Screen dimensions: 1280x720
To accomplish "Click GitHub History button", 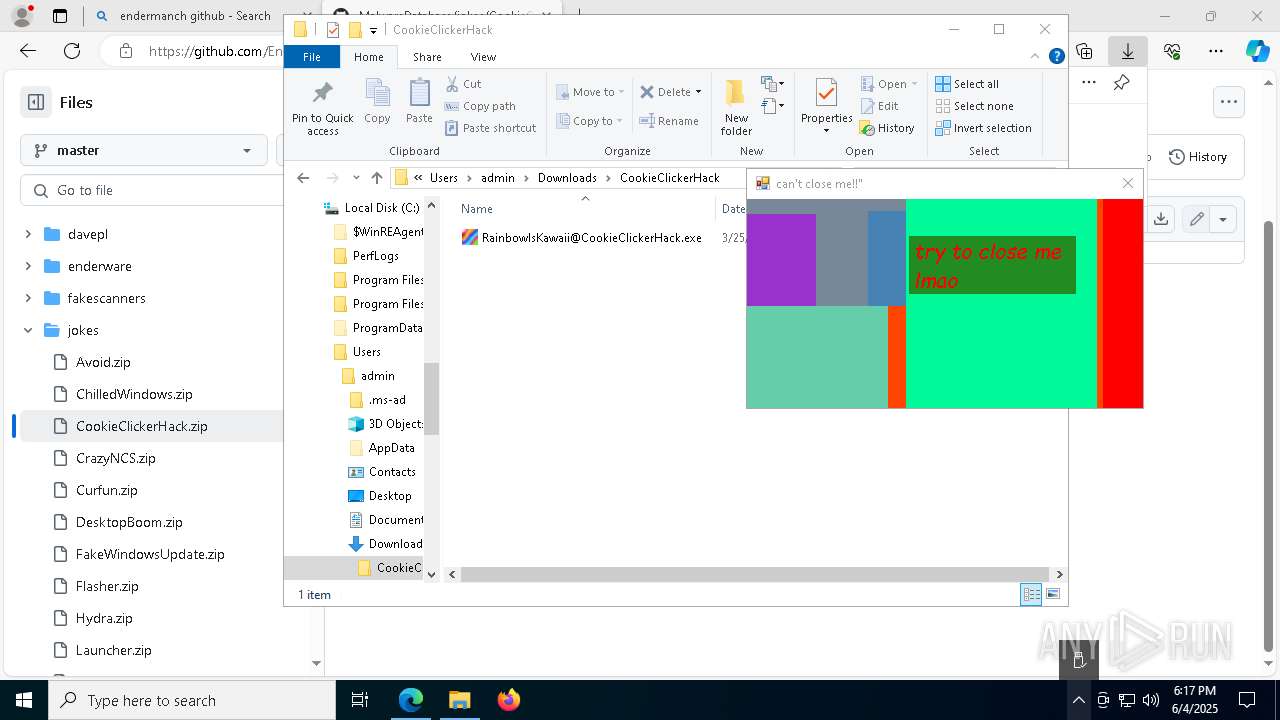I will [1198, 157].
